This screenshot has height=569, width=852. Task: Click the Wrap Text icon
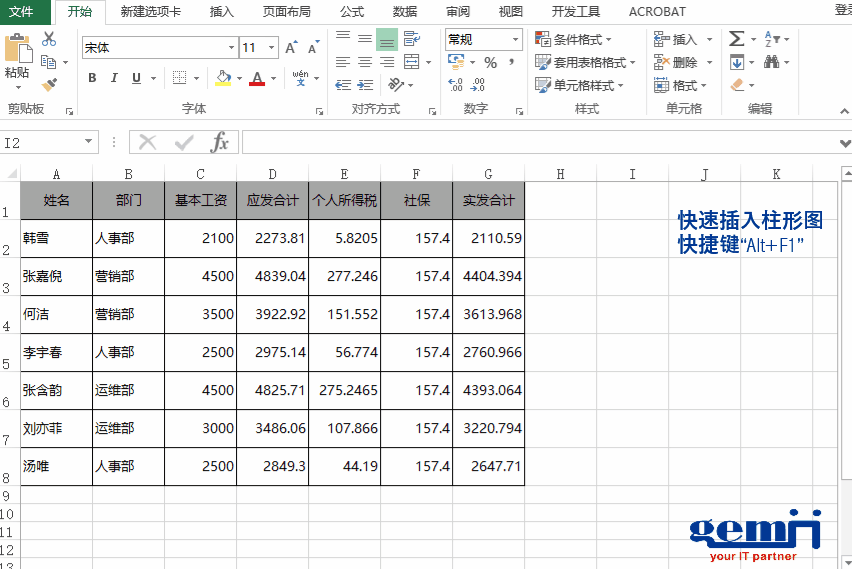pos(411,39)
